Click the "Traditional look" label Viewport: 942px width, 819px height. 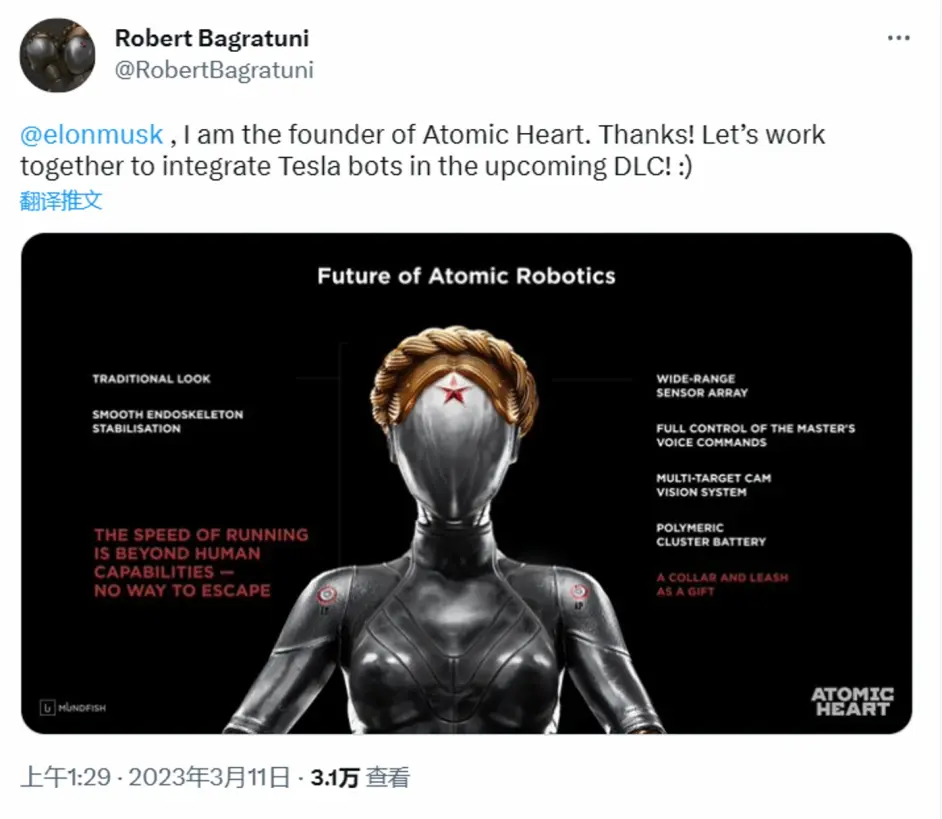pos(151,379)
